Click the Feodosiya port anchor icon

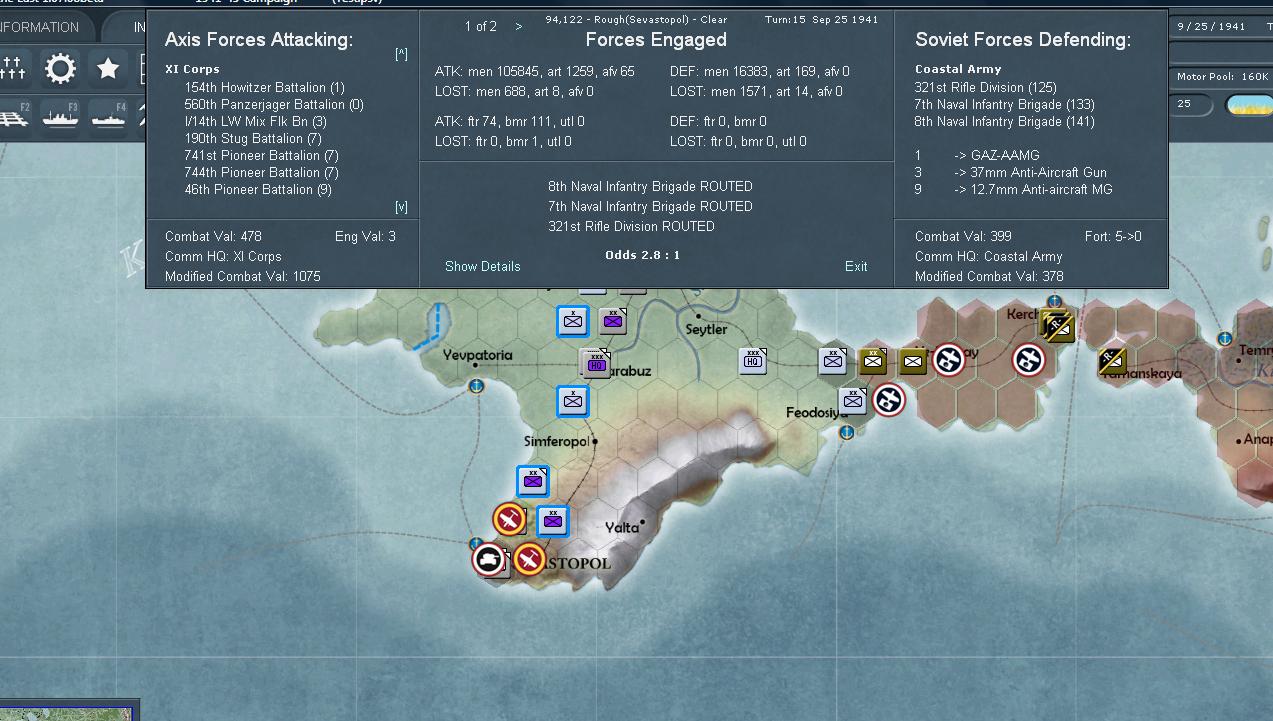coord(847,432)
